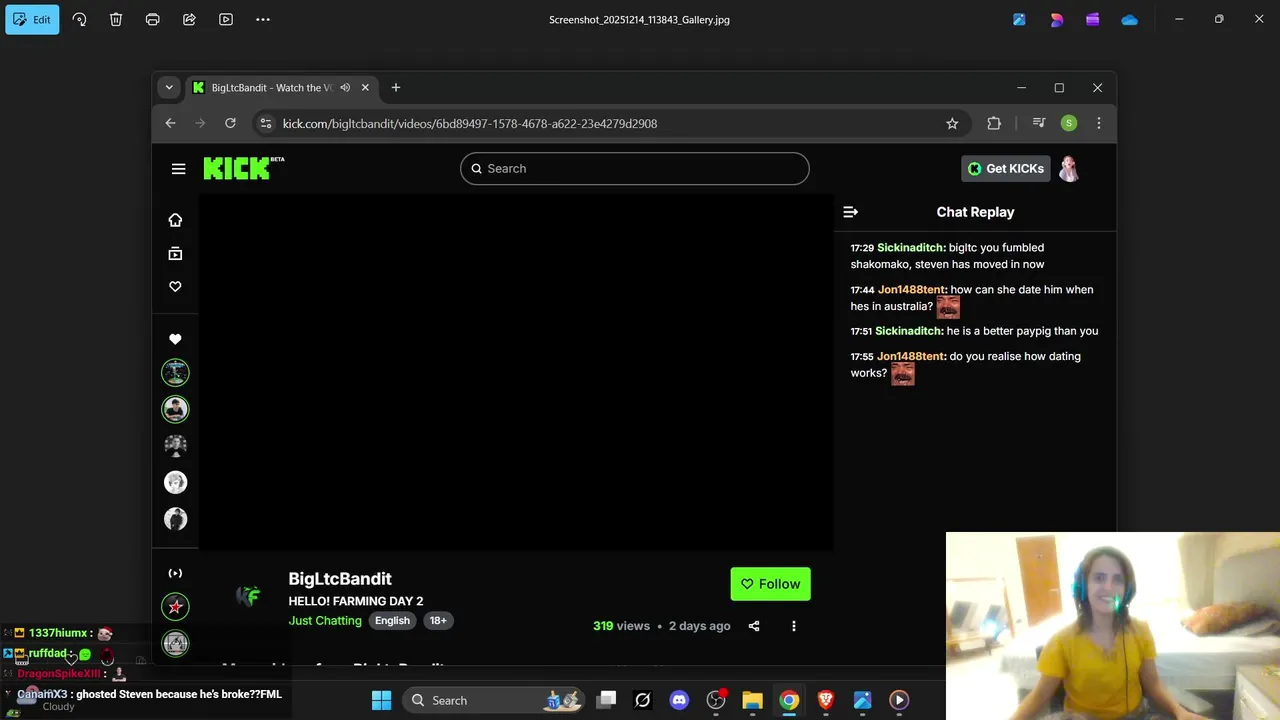The width and height of the screenshot is (1280, 720).
Task: Open the green Chrome profile avatar
Action: click(1069, 123)
